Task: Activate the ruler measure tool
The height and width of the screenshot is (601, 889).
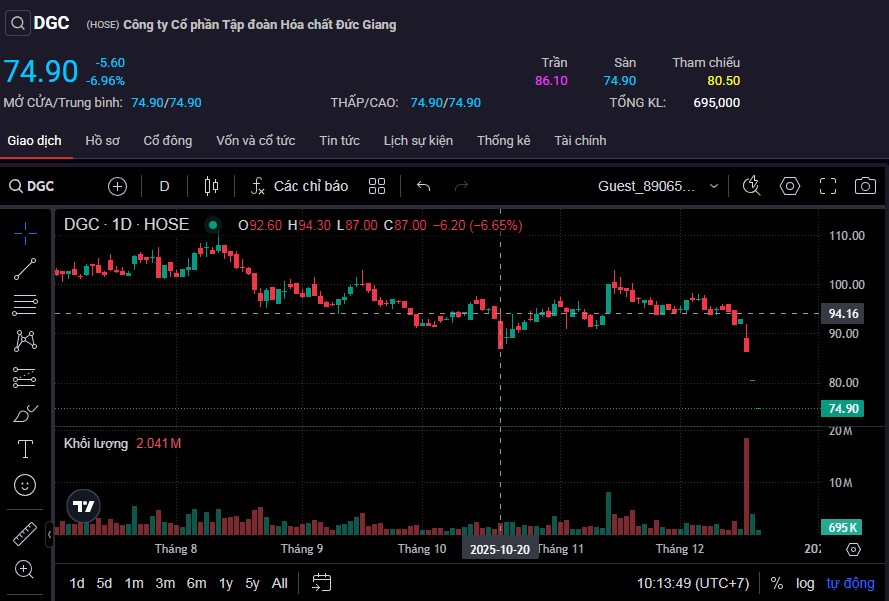Action: tap(25, 534)
